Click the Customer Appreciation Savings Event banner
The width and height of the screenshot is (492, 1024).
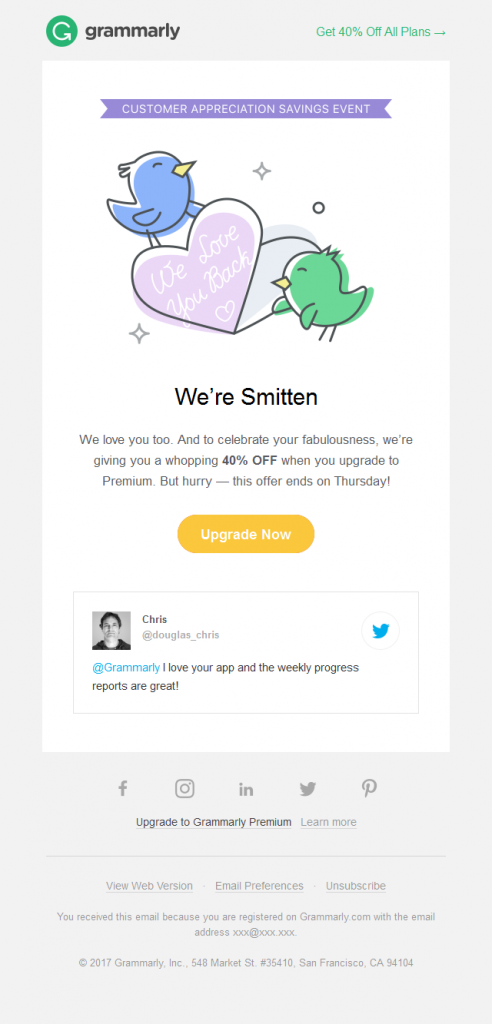[246, 108]
